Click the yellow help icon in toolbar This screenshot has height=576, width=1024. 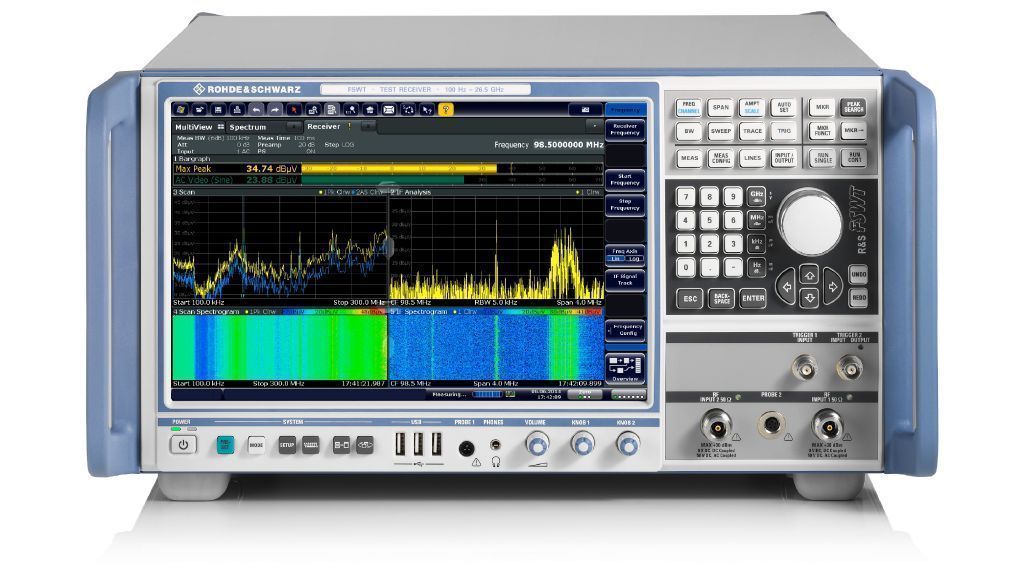[447, 109]
